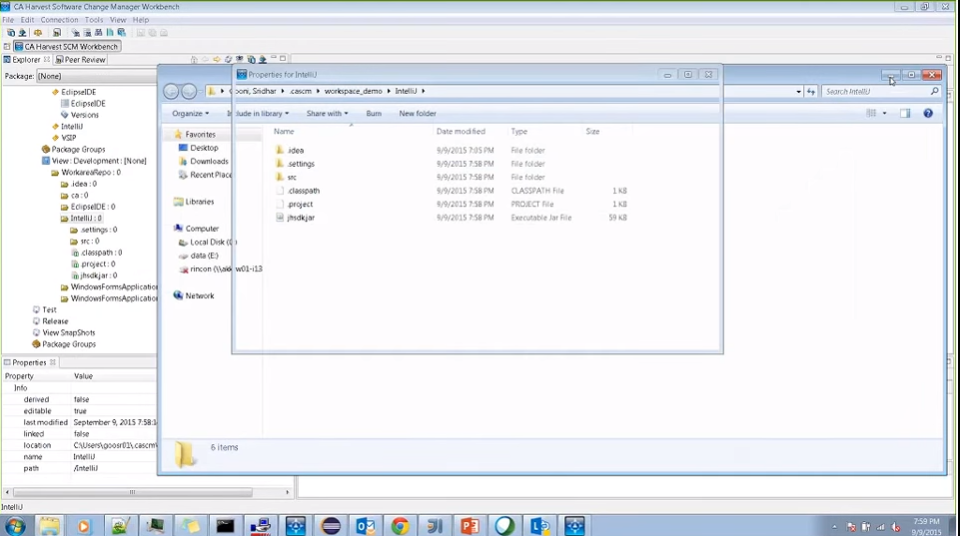Select the .classpath file row
960x536 pixels.
tap(451, 191)
